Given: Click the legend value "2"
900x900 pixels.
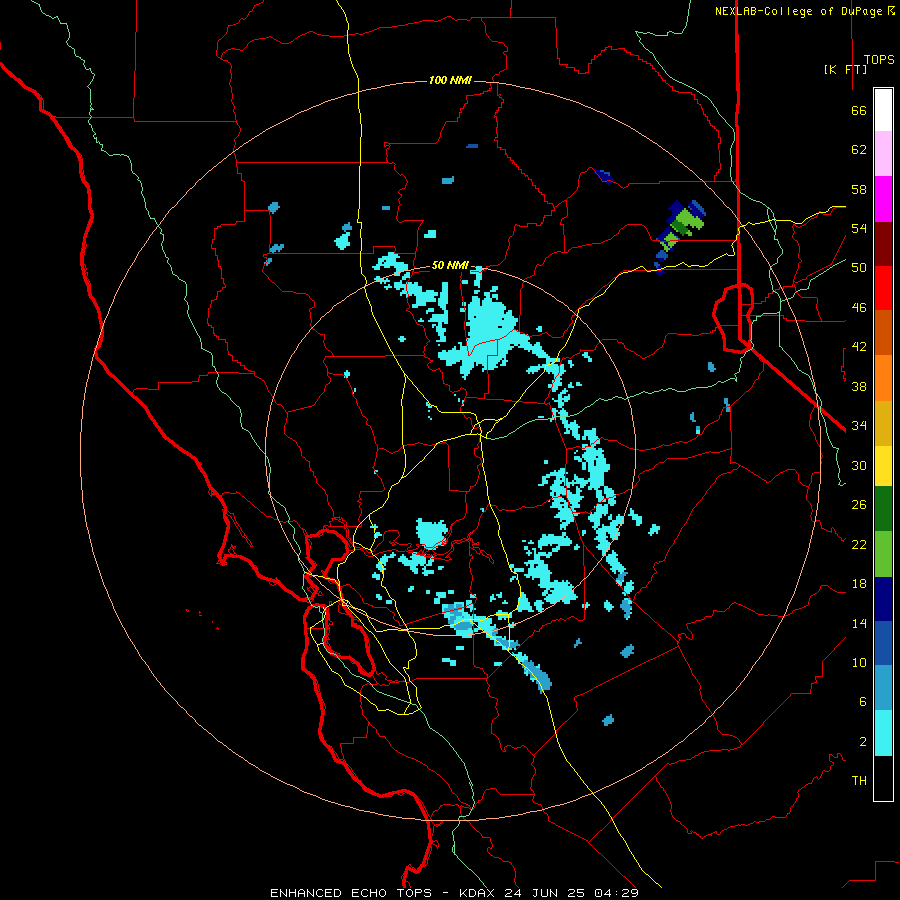Looking at the screenshot, I should click(x=862, y=742).
